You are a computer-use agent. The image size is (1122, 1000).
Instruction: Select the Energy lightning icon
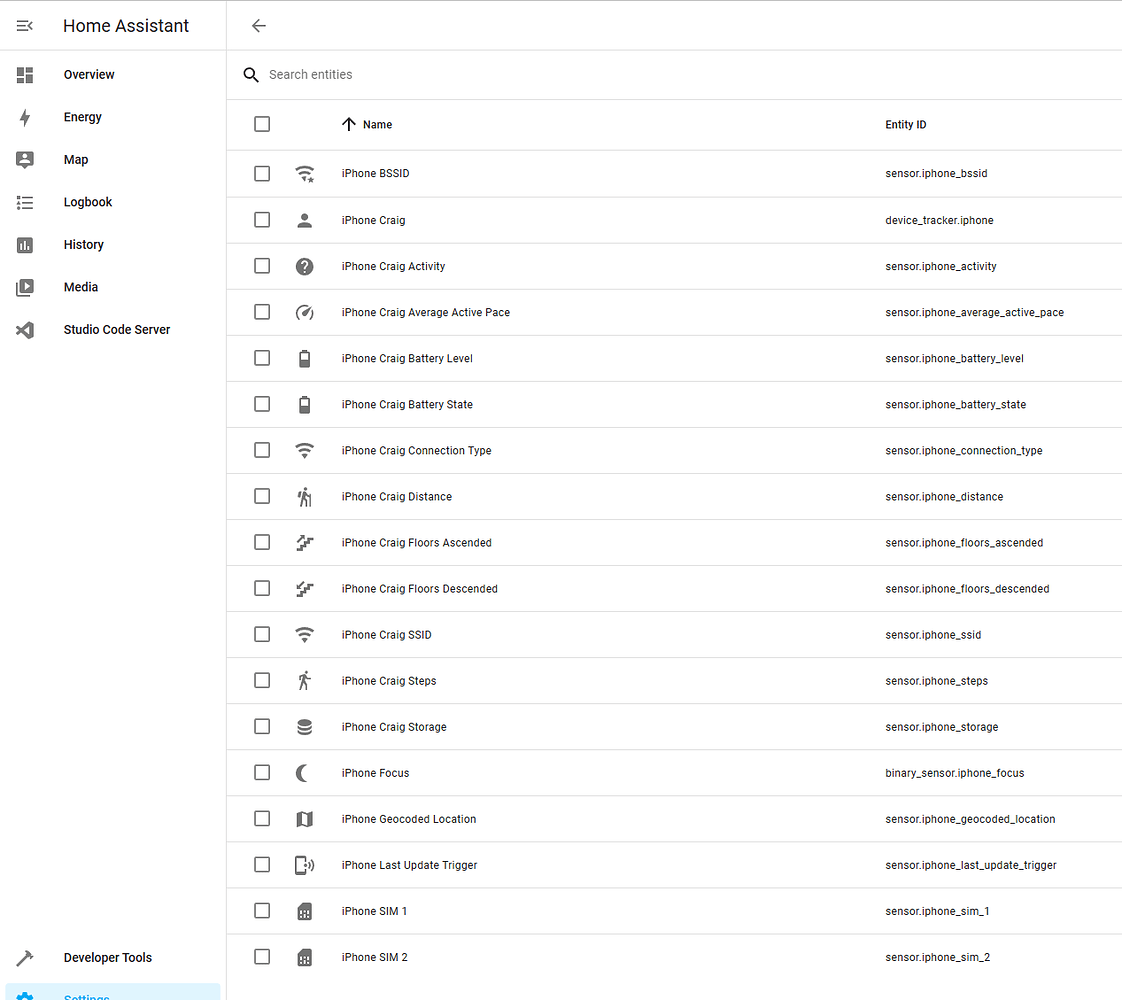24,117
